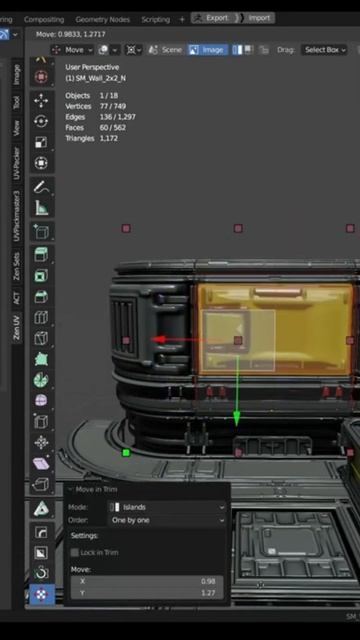The width and height of the screenshot is (360, 640).
Task: Switch to the Compositing workspace tab
Action: [44, 19]
